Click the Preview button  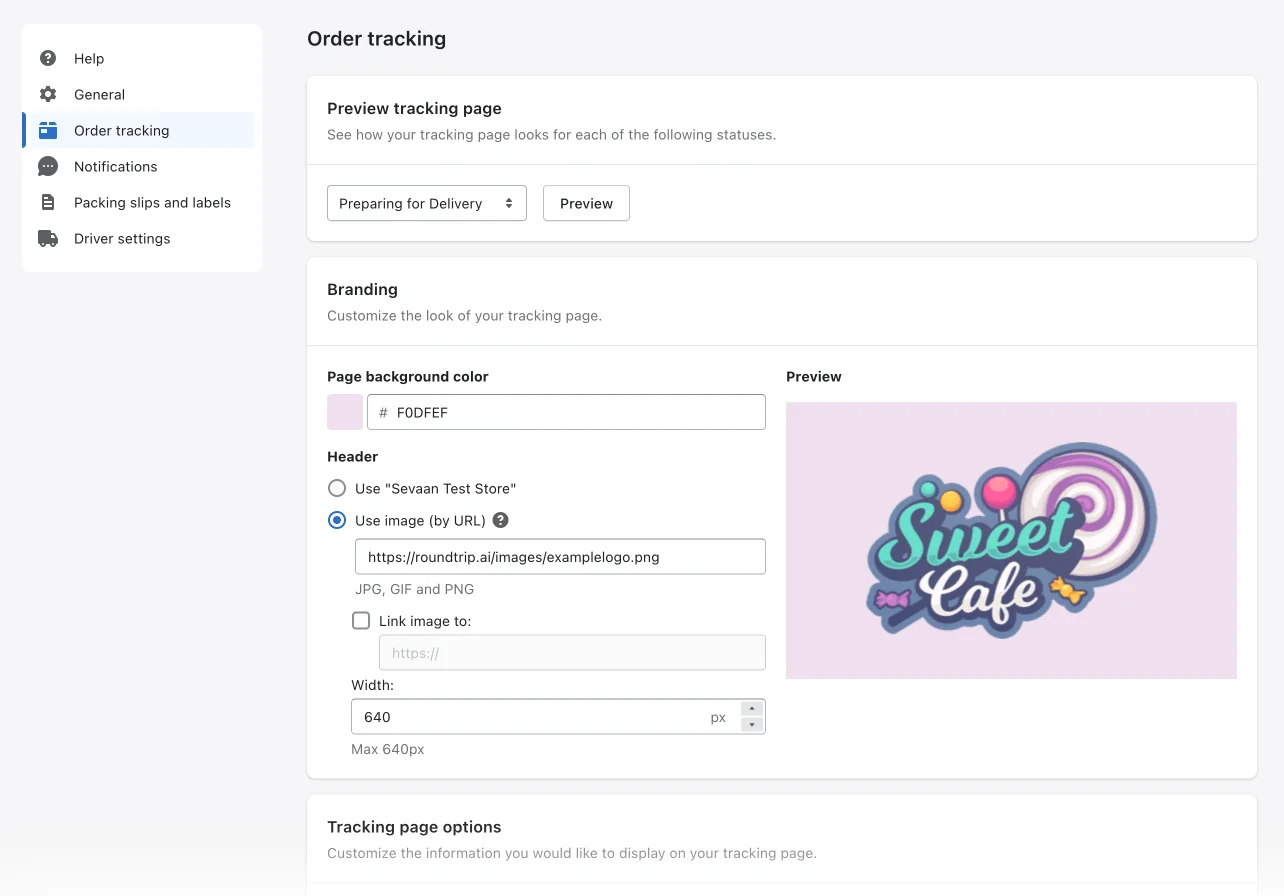click(x=586, y=203)
